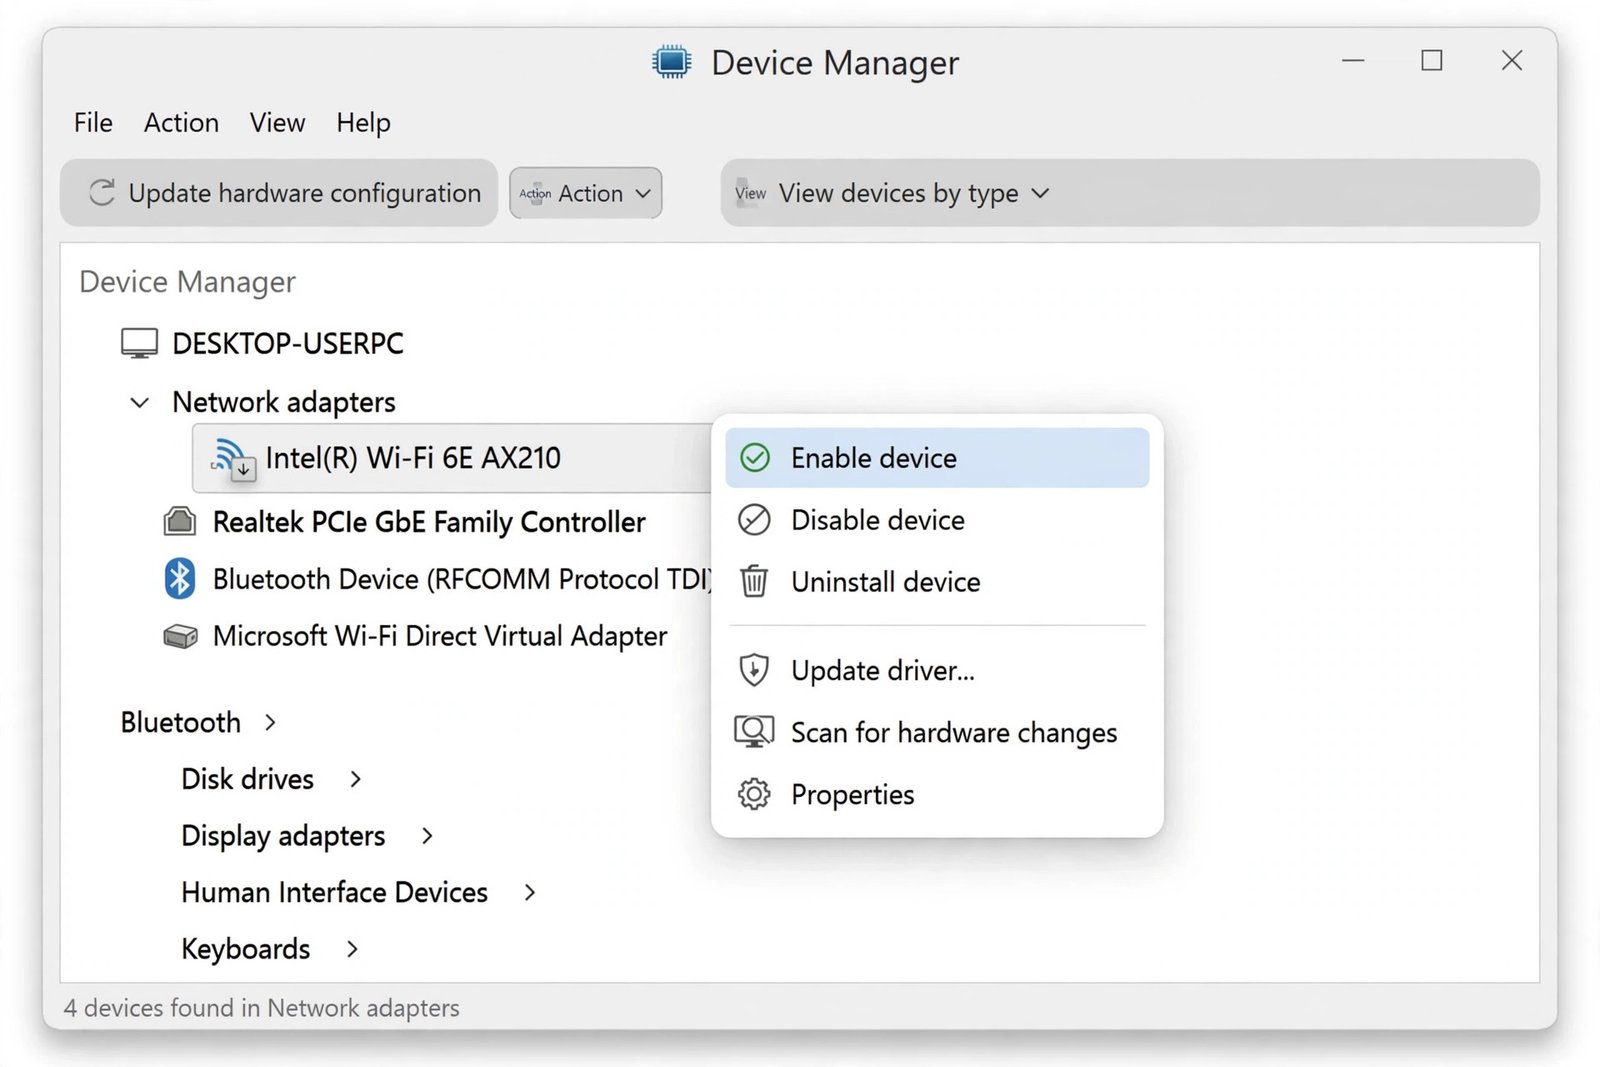Select the Display adapters category label
Screen dimensions: 1600x1067
(x=283, y=836)
